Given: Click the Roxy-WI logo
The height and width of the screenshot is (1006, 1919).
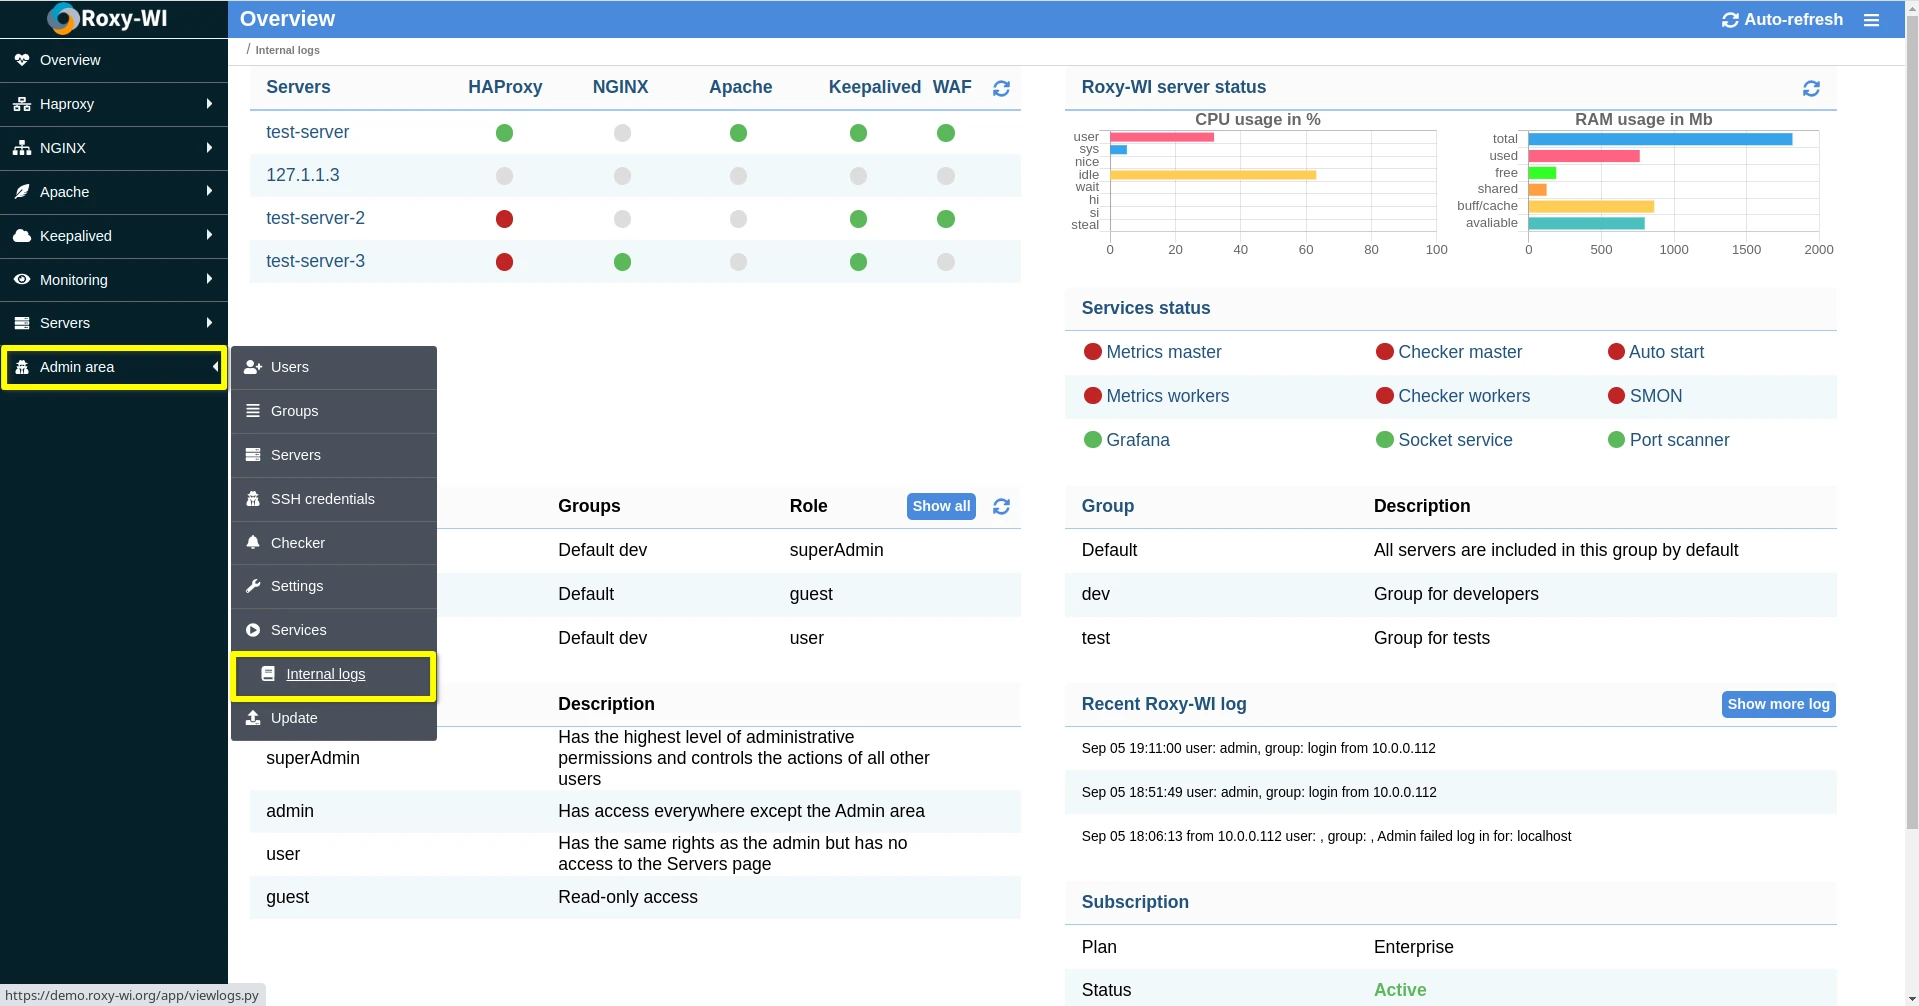Looking at the screenshot, I should point(108,19).
